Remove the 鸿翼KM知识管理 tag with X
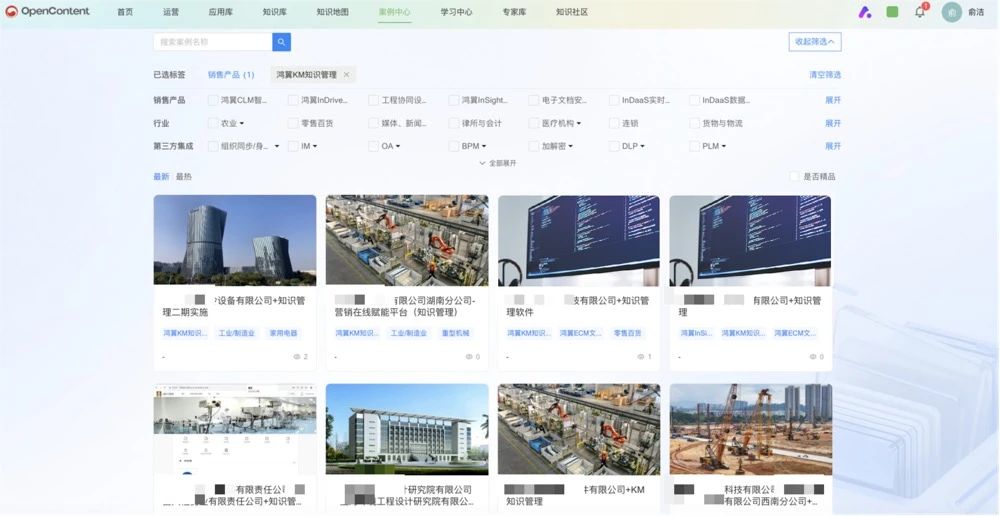Screen dimensions: 1000x516 [x=346, y=75]
